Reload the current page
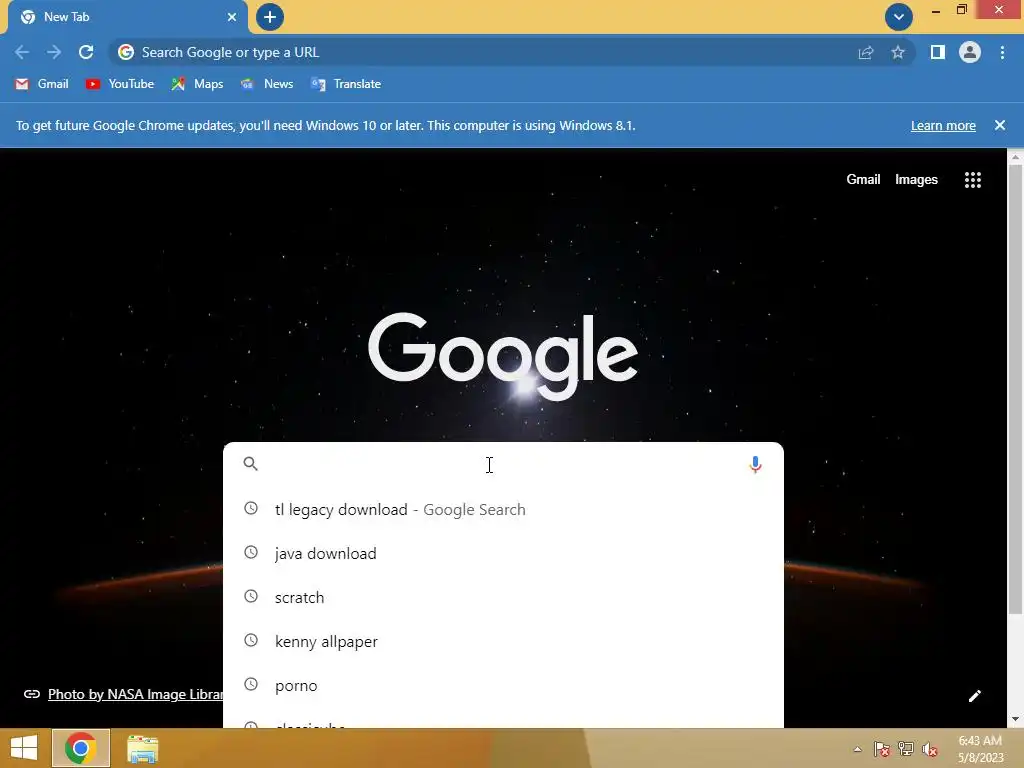 tap(86, 52)
